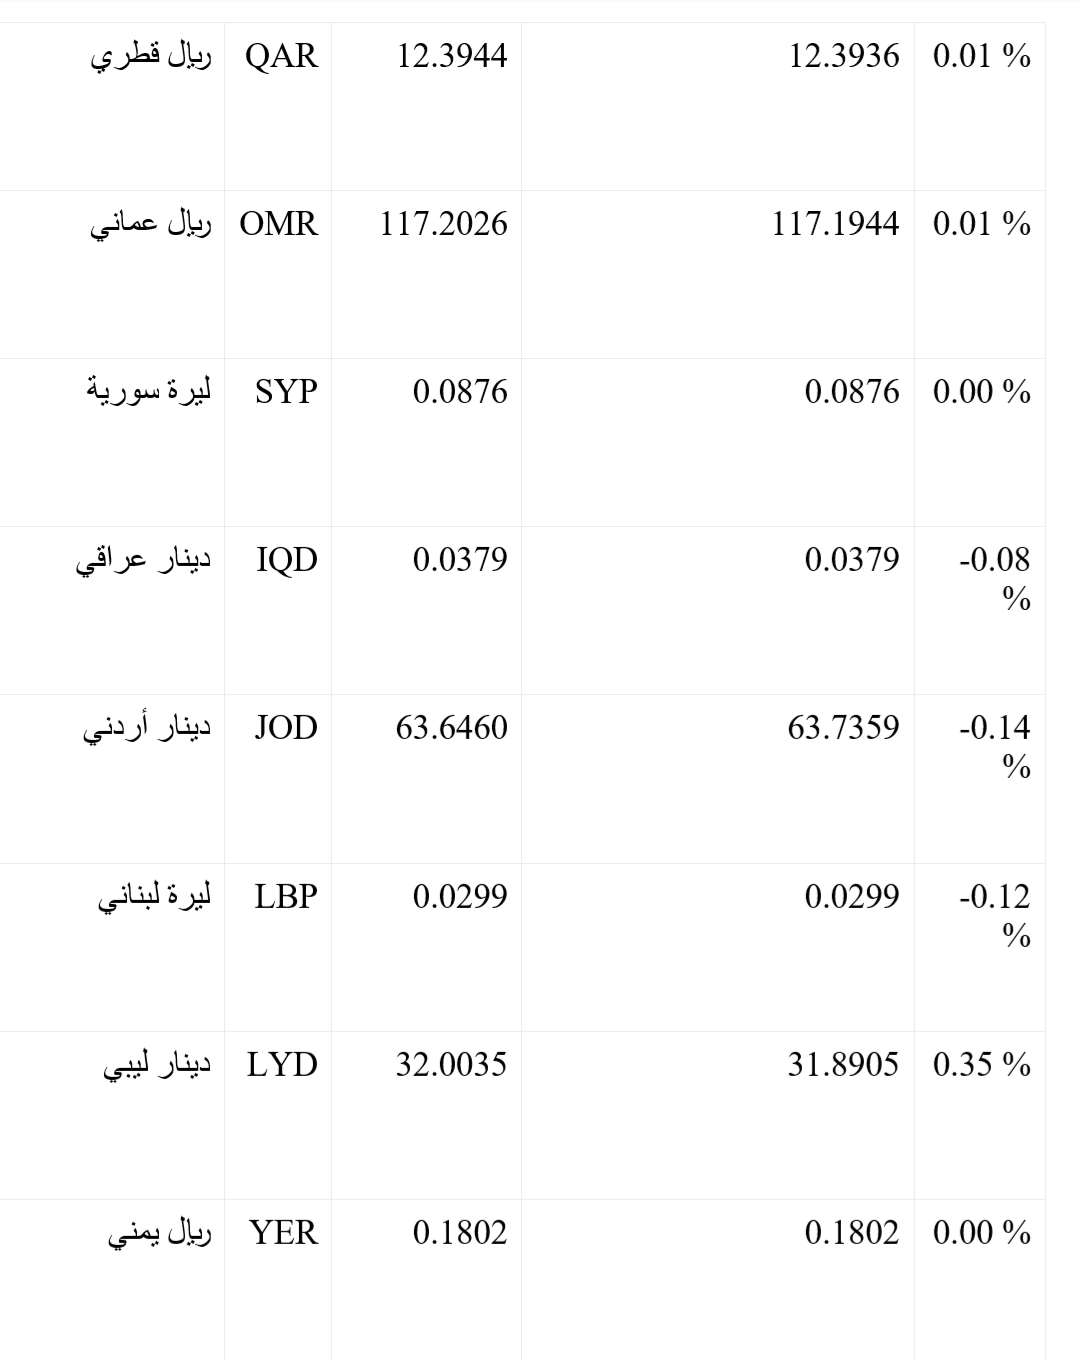Select the value 117.2026 for OMR

coord(443,224)
